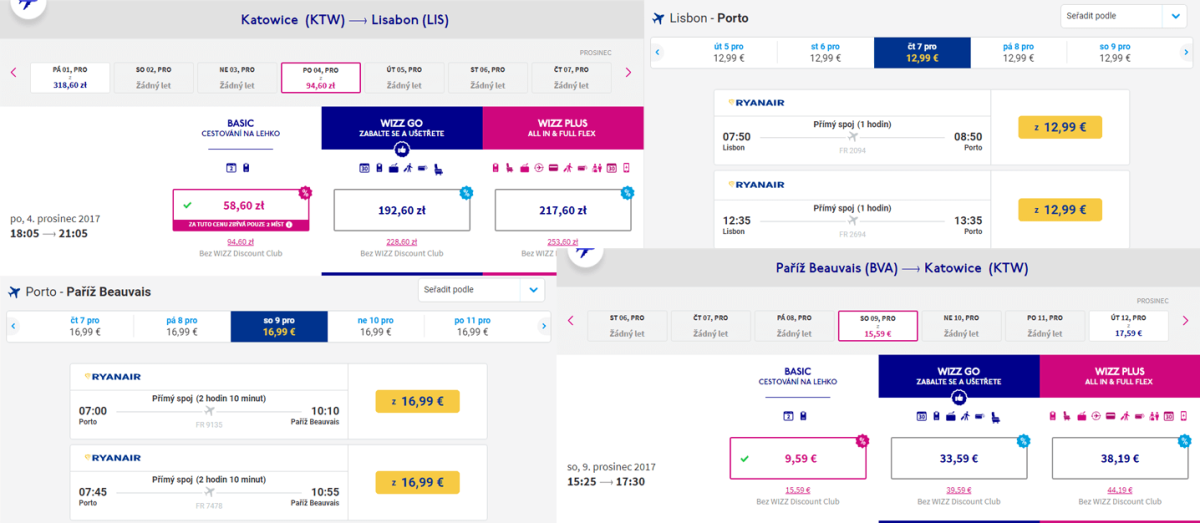Go to previous dates for Katowice–Lisabon
This screenshot has width=1200, height=523.
(14, 72)
